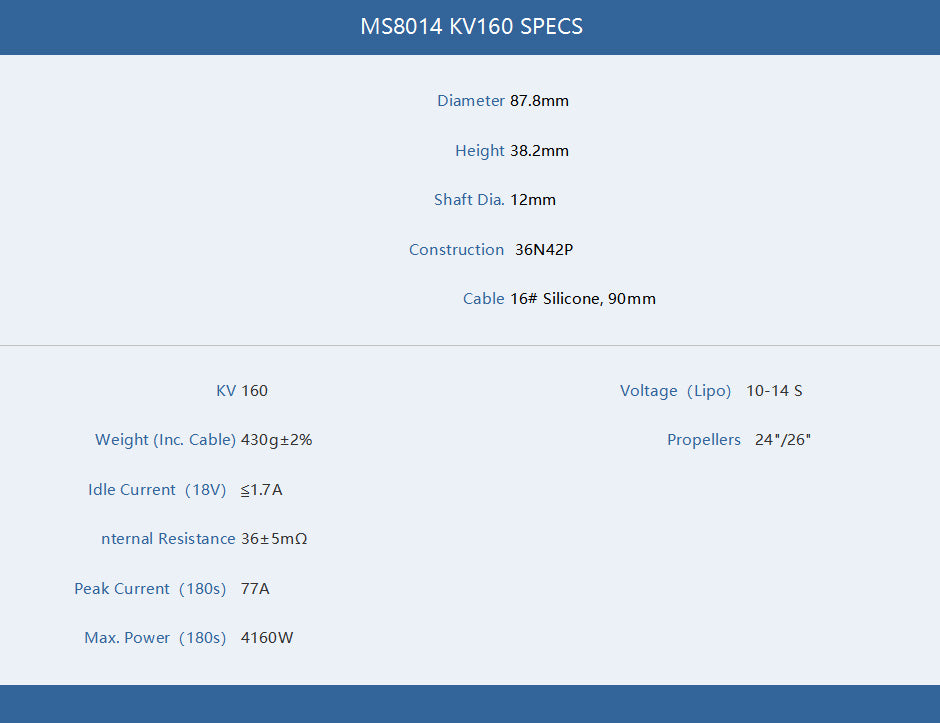
Task: Select the Diameter label
Action: (x=470, y=101)
